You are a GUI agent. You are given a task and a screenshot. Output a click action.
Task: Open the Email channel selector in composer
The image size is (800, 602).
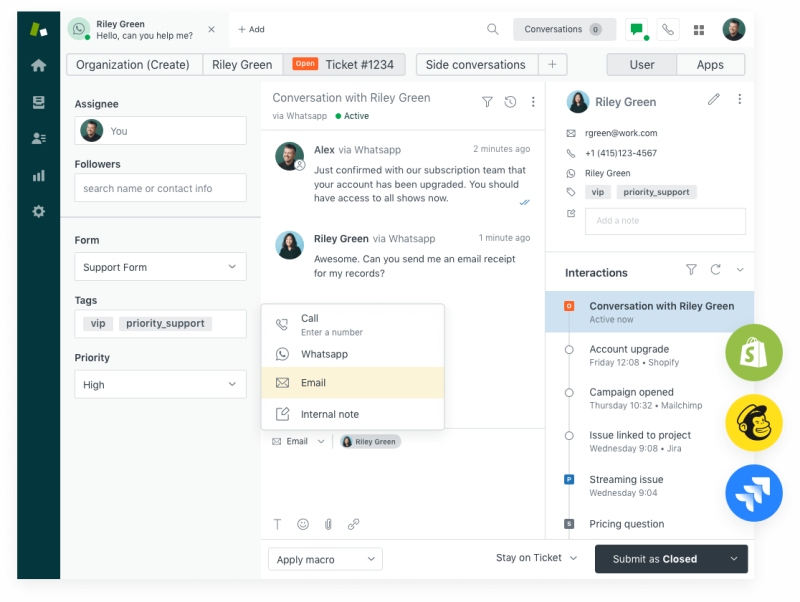pyautogui.click(x=298, y=441)
